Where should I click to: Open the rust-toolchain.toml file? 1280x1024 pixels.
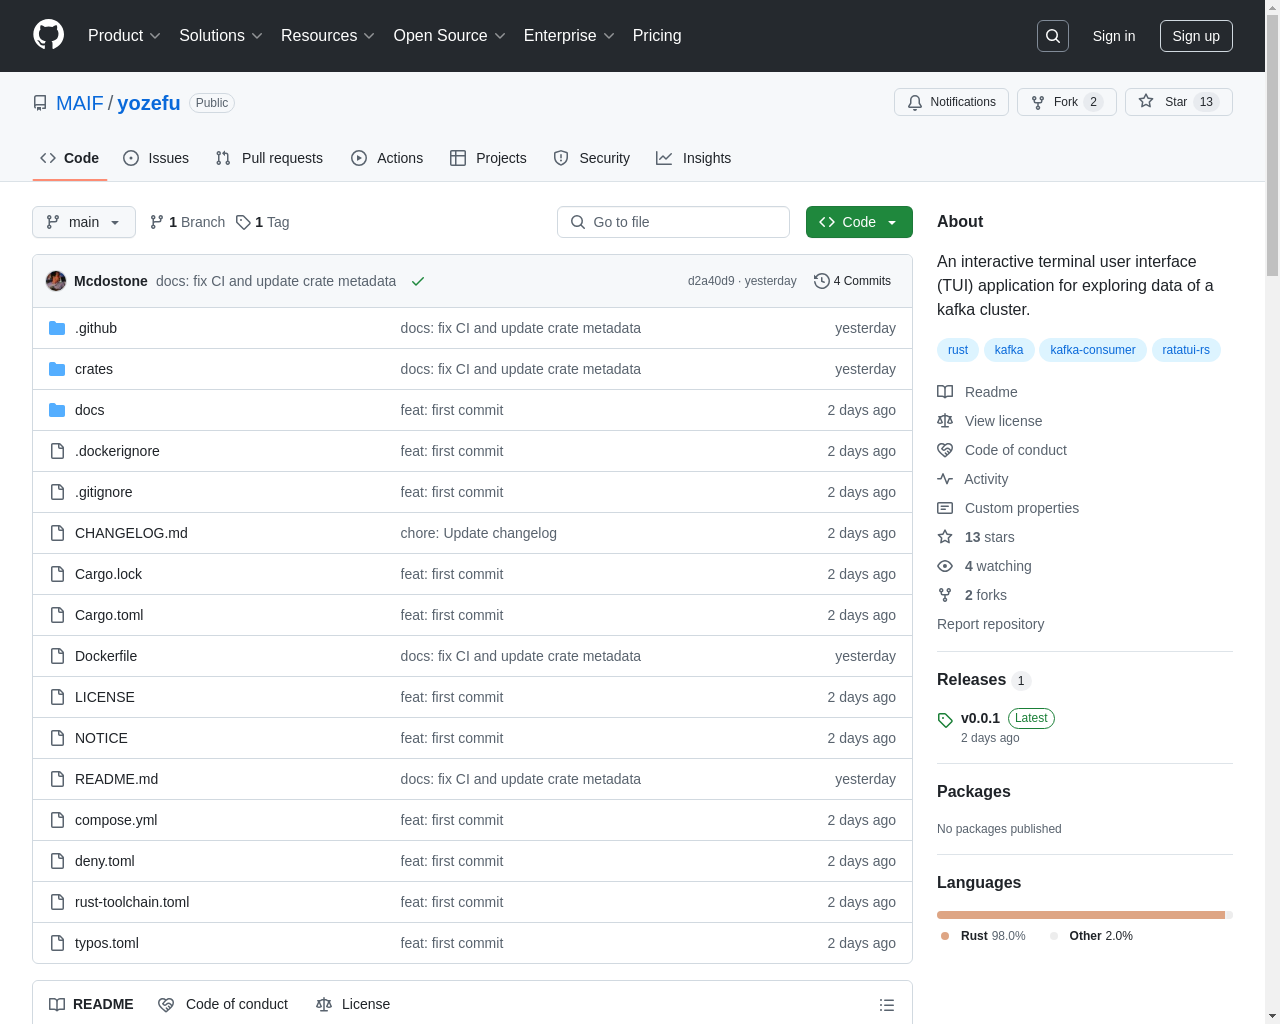coord(132,902)
